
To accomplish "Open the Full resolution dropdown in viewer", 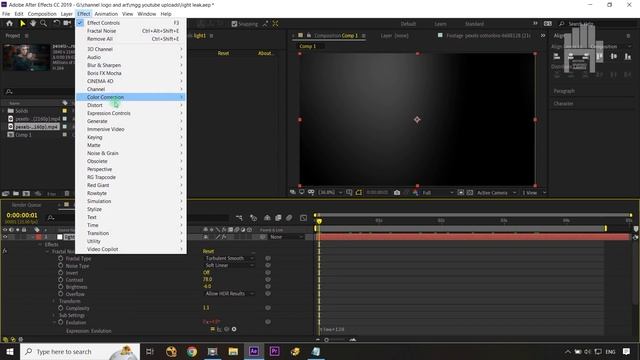I will (438, 193).
